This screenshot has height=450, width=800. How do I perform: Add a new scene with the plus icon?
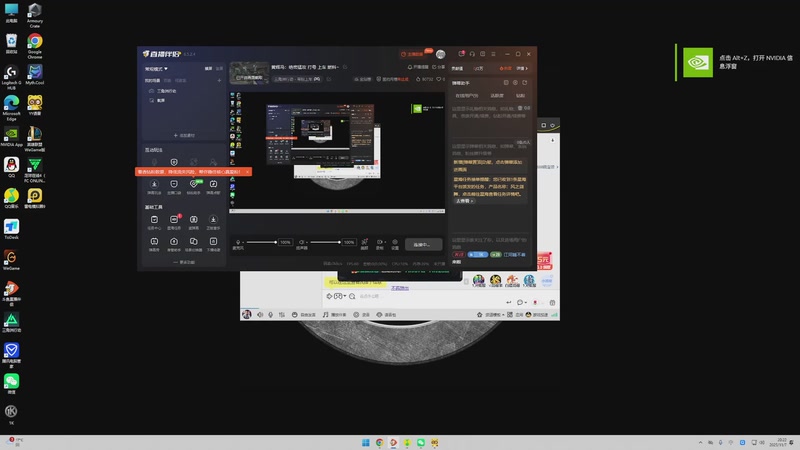pos(219,80)
